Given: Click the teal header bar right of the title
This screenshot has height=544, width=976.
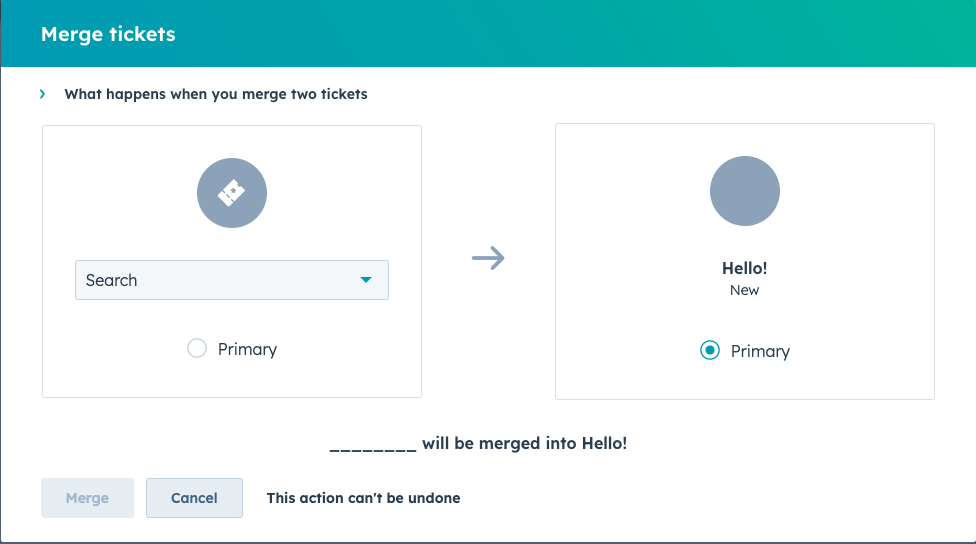Looking at the screenshot, I should tap(600, 34).
